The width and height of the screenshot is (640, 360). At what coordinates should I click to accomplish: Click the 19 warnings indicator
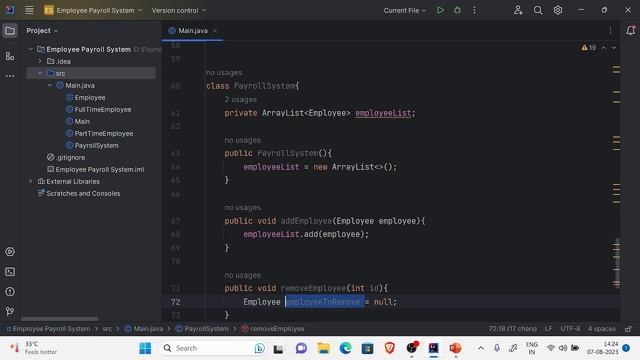click(x=589, y=48)
